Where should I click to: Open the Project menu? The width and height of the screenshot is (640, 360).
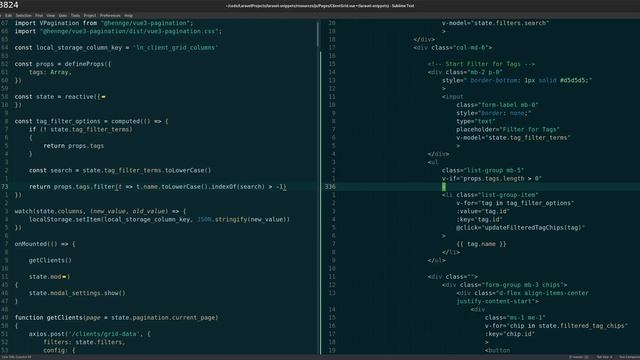tap(90, 16)
